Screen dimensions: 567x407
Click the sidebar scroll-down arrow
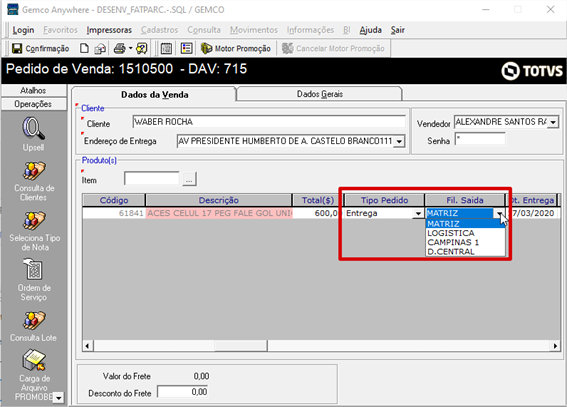[x=59, y=398]
